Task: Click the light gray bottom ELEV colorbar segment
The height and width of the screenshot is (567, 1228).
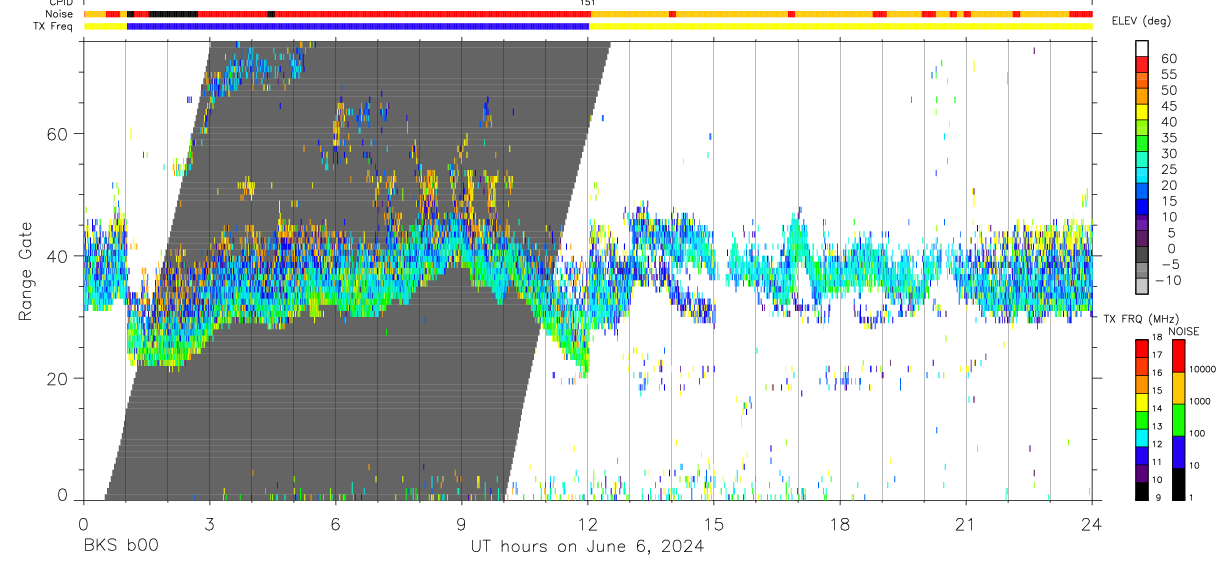Action: [x=1141, y=285]
